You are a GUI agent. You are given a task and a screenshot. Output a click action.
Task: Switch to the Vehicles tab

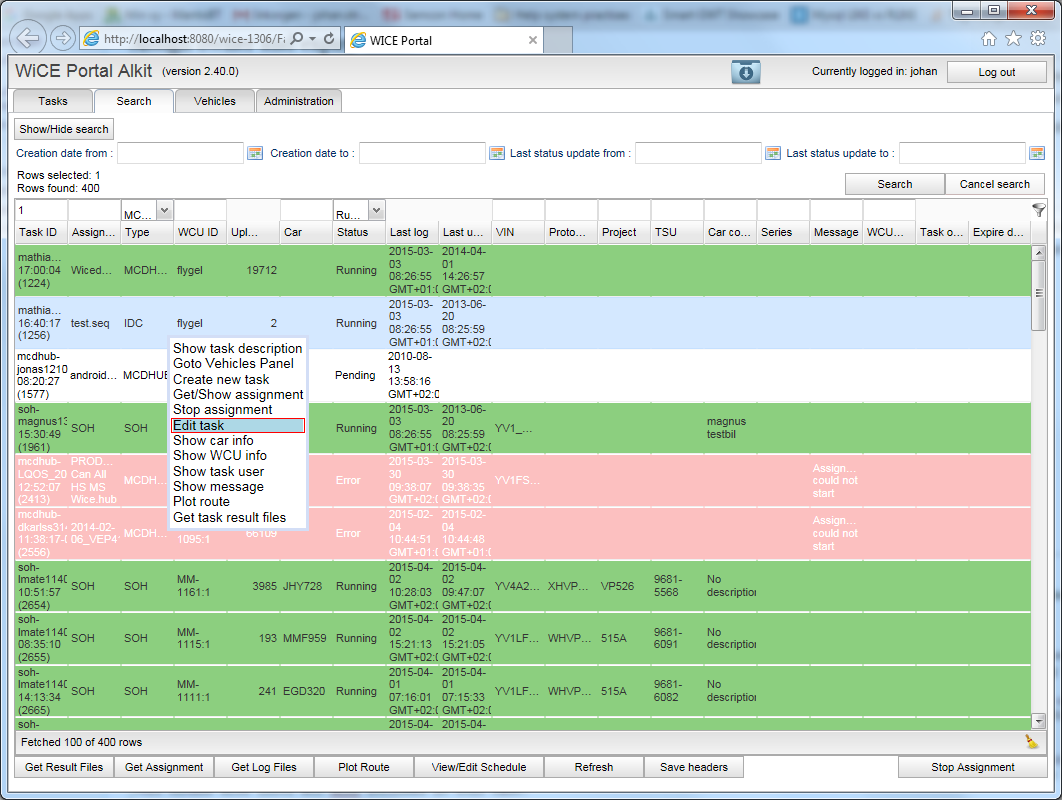pyautogui.click(x=215, y=101)
